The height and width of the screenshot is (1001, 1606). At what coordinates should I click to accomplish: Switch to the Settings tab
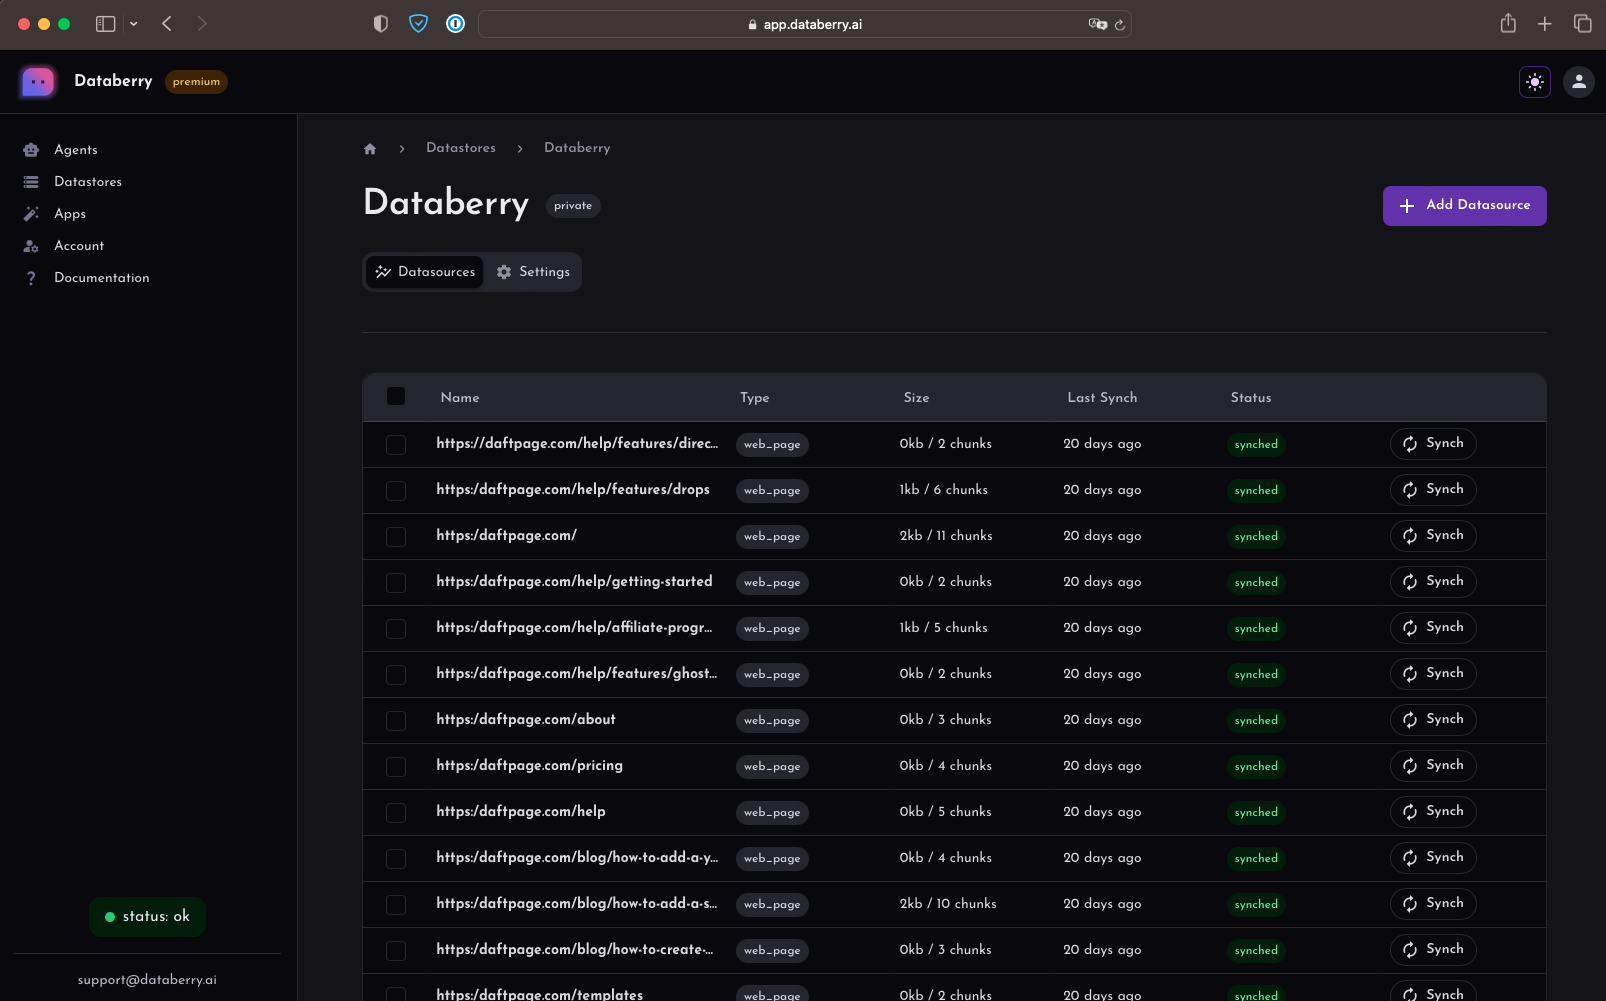click(533, 272)
